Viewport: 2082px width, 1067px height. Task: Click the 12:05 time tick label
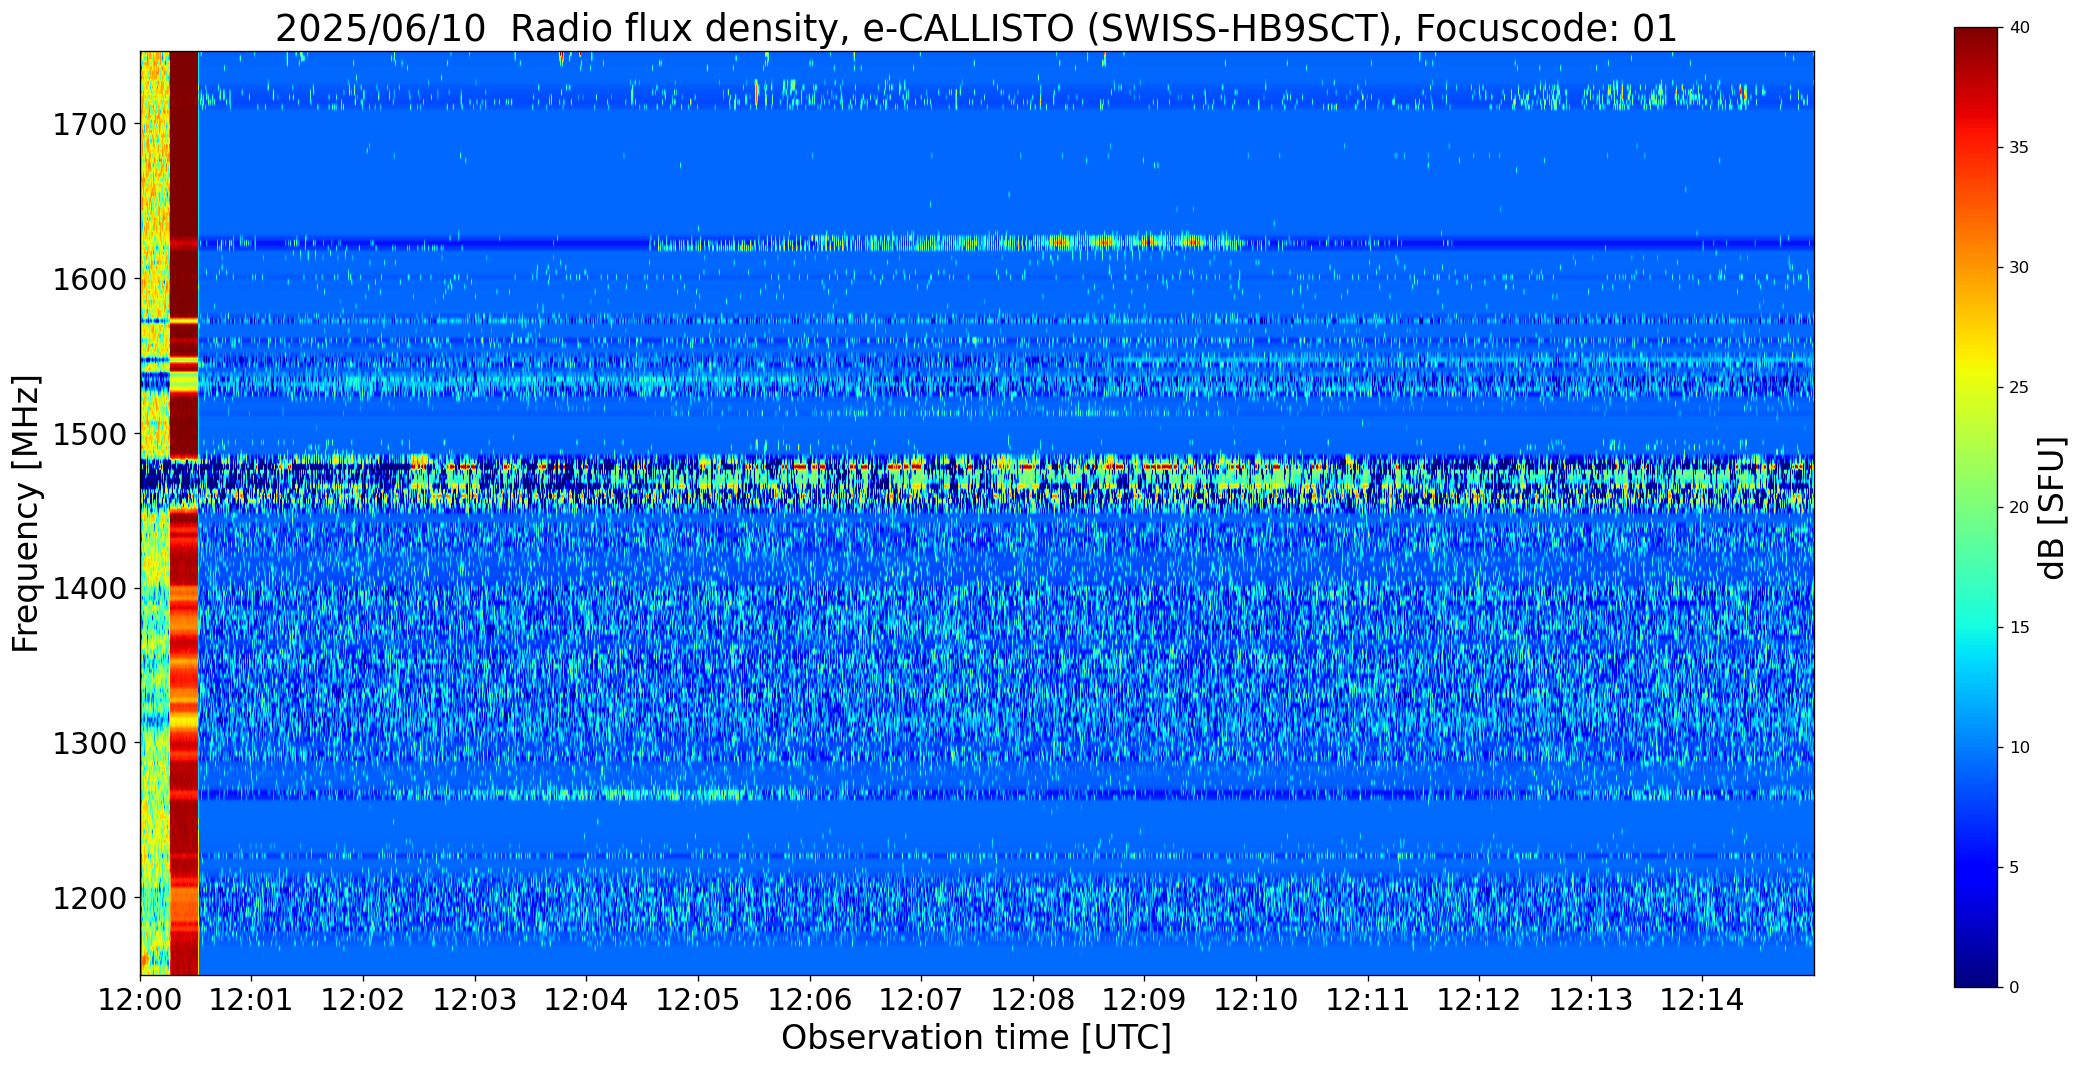pyautogui.click(x=698, y=1000)
